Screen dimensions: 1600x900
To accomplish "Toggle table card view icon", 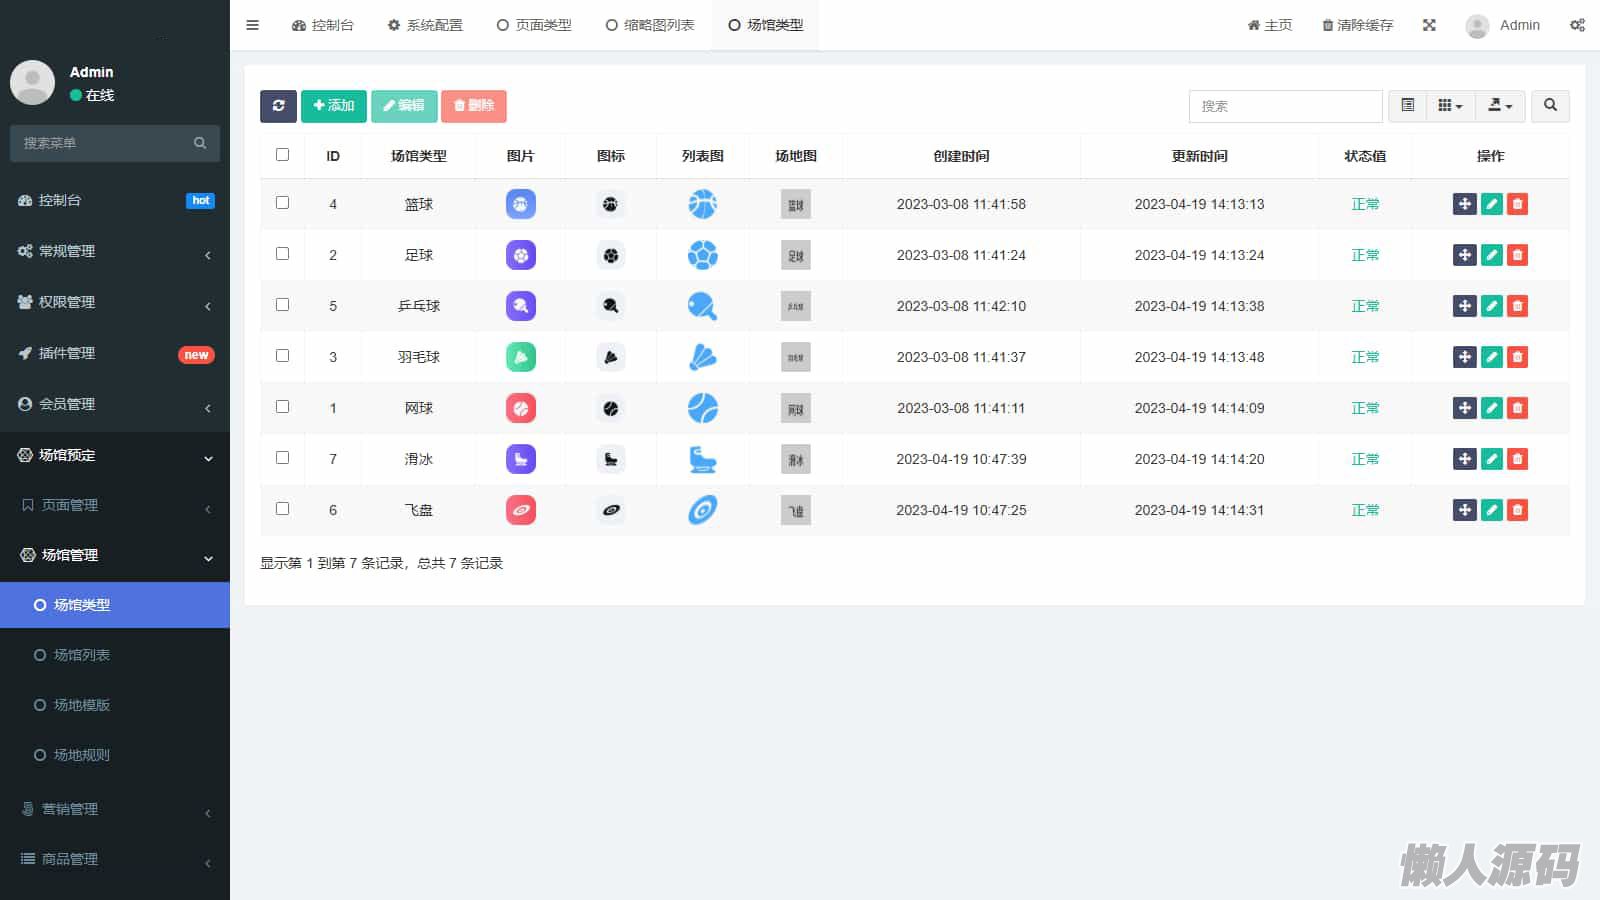I will pos(1407,106).
